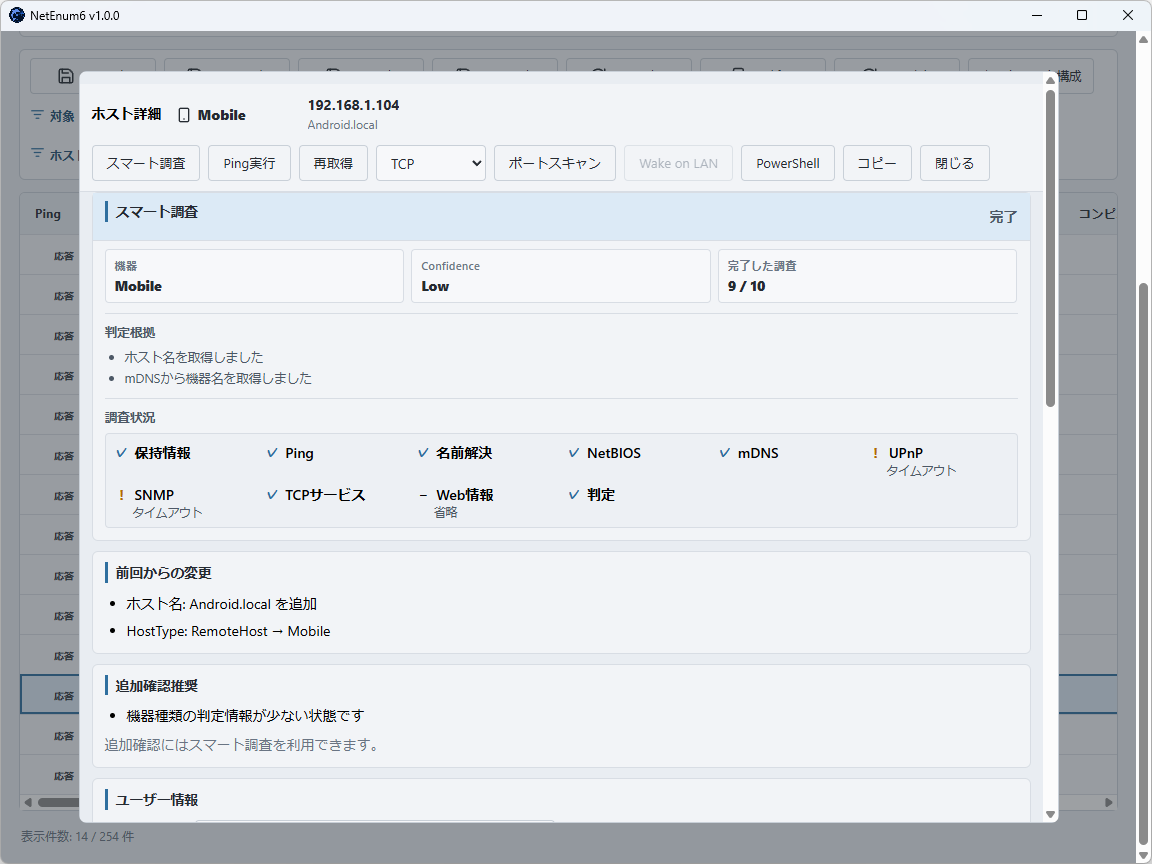Click the 省略 note under Web情報
1152x864 pixels.
(x=445, y=513)
